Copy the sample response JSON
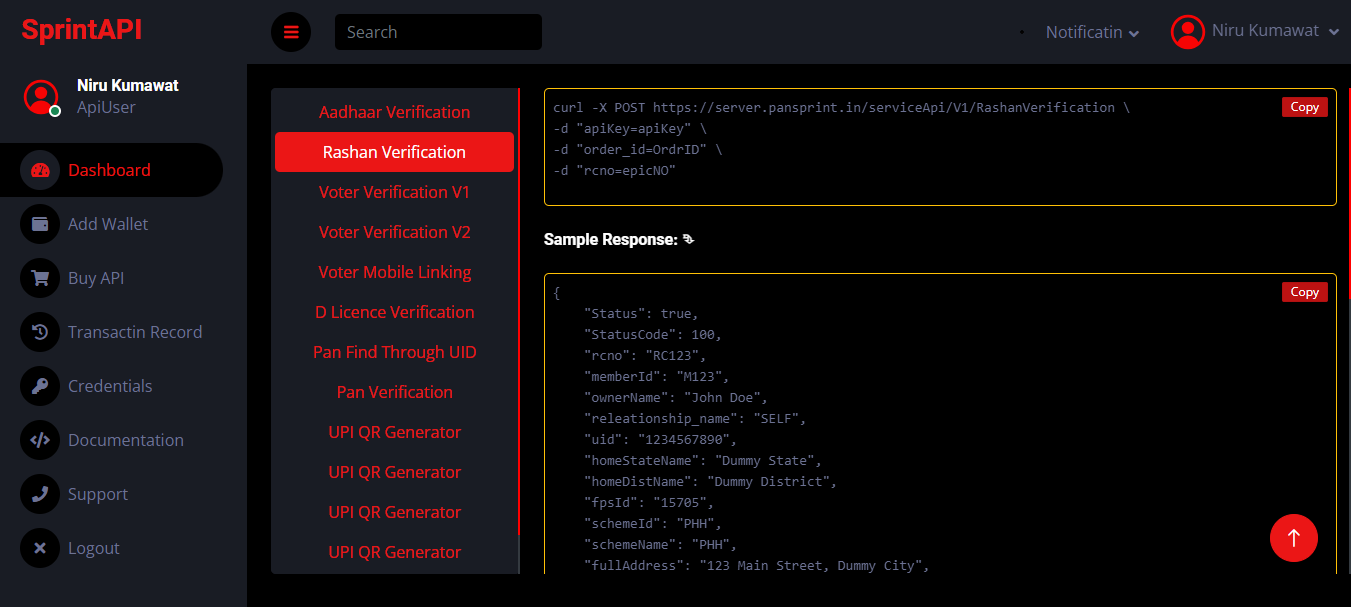Viewport: 1351px width, 607px height. click(1304, 292)
